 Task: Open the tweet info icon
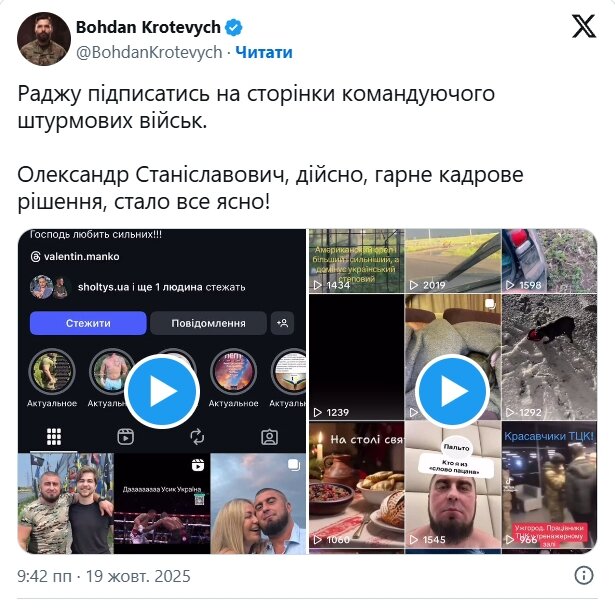[x=584, y=576]
